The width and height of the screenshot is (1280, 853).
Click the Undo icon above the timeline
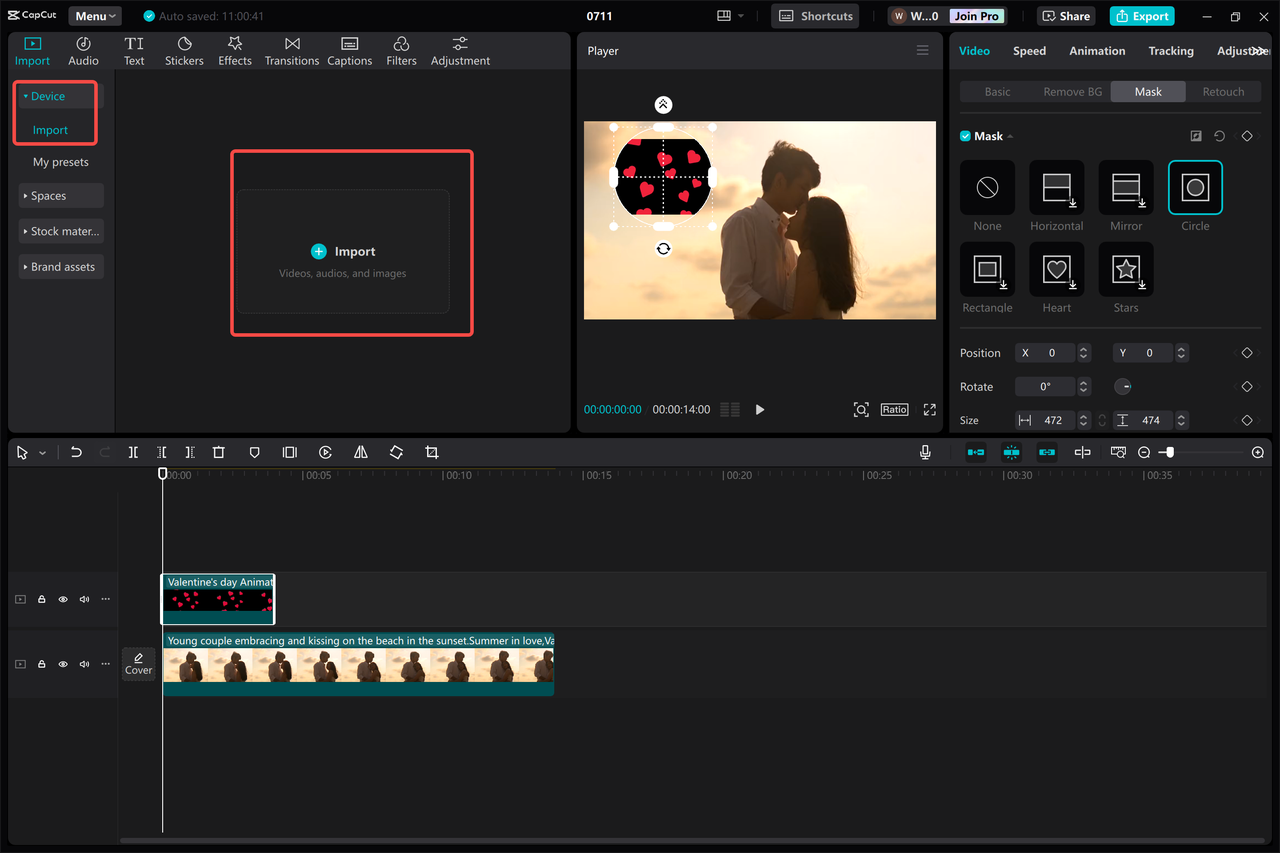point(76,452)
